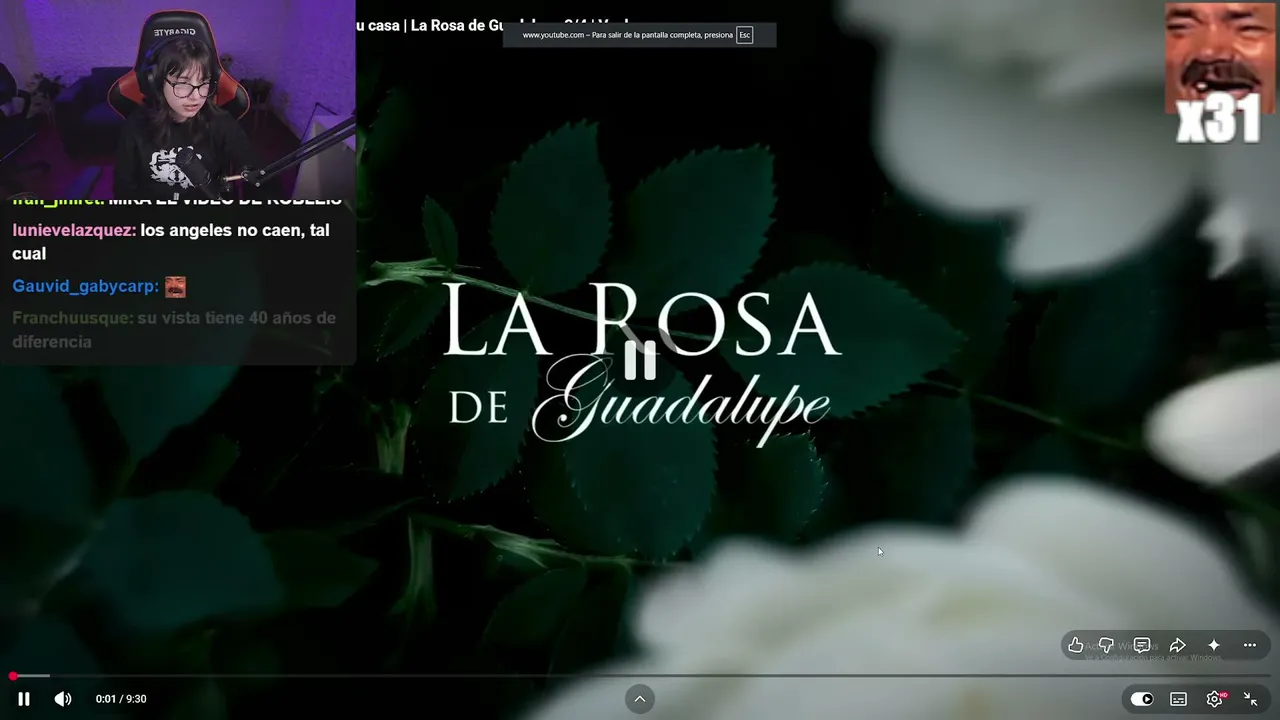The image size is (1280, 720).
Task: Pause the video from the bottom control bar
Action: tap(24, 699)
